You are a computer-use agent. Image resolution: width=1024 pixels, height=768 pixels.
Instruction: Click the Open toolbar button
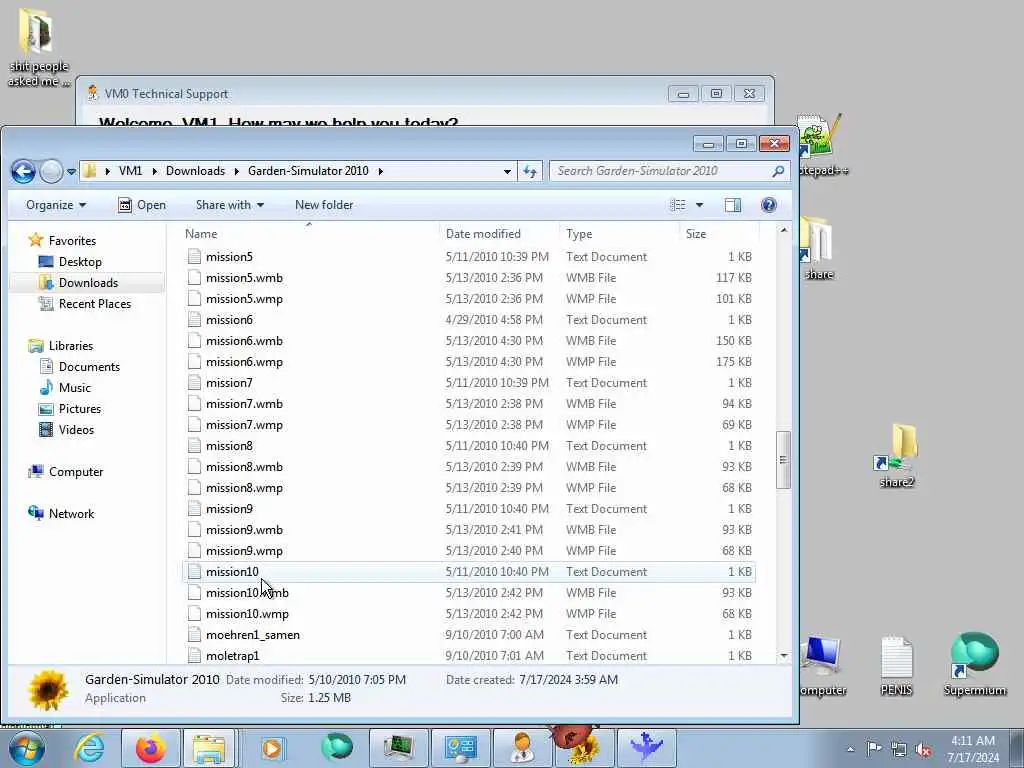[142, 205]
